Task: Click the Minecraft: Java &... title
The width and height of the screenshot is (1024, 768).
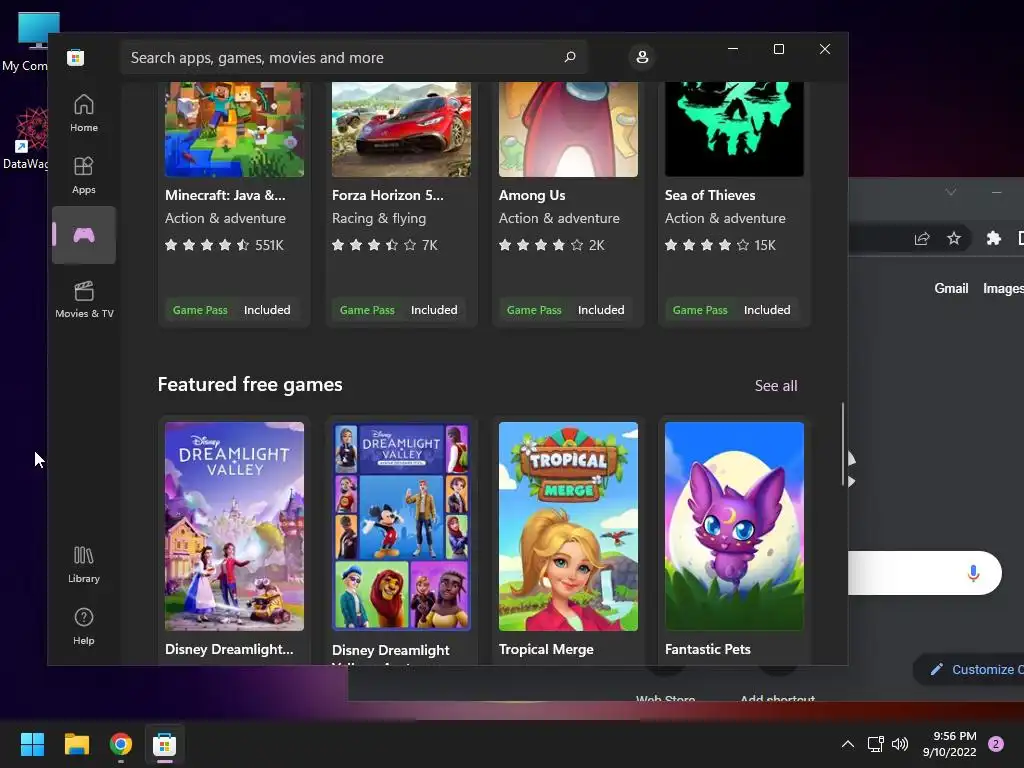Action: coord(225,195)
